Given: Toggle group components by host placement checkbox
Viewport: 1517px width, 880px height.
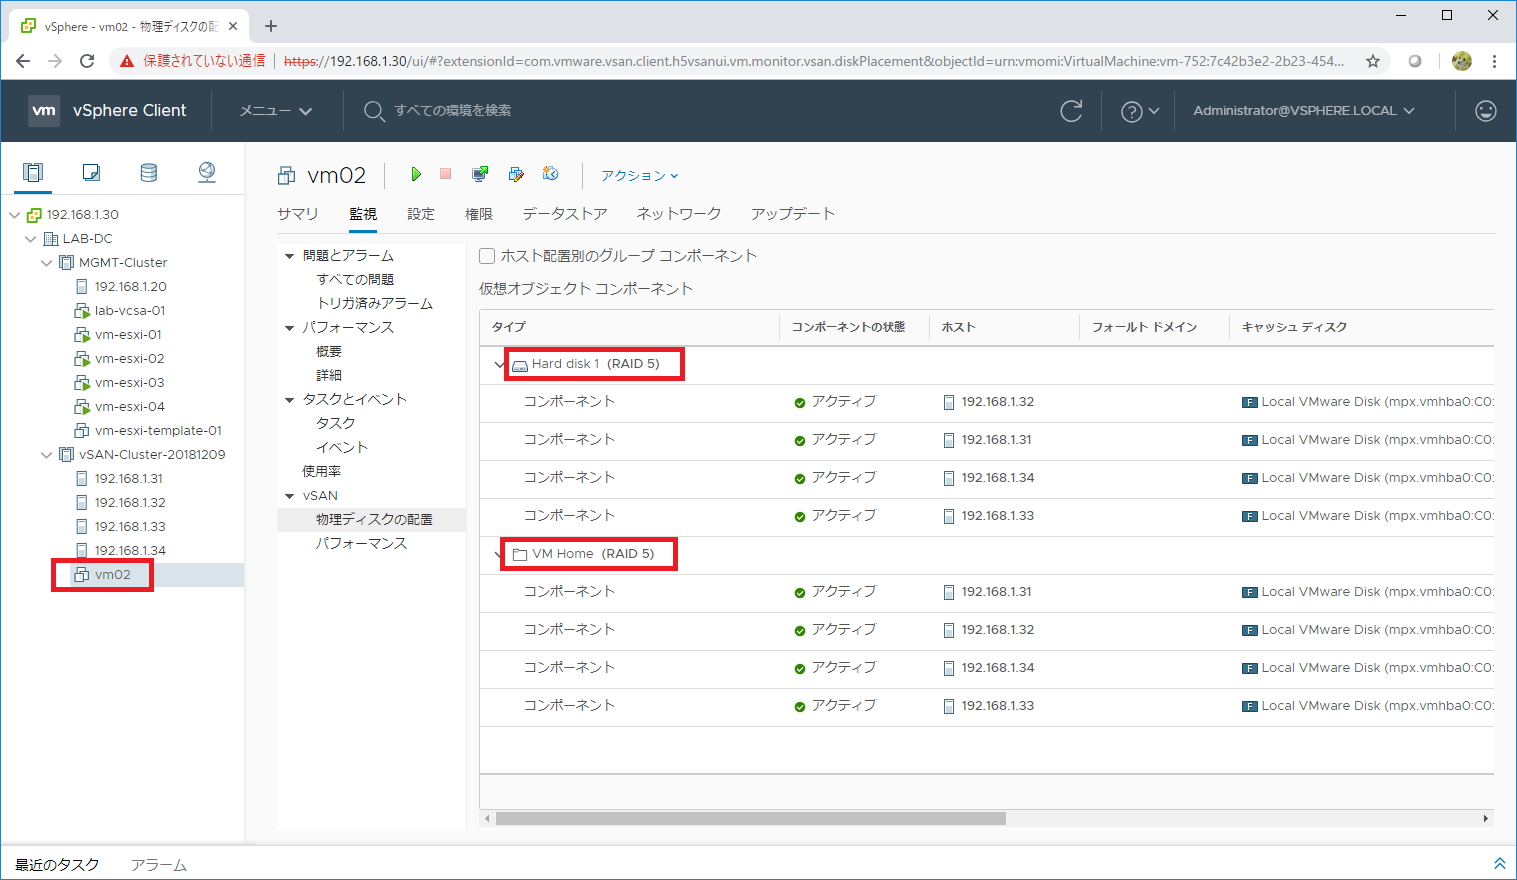Looking at the screenshot, I should click(x=487, y=256).
